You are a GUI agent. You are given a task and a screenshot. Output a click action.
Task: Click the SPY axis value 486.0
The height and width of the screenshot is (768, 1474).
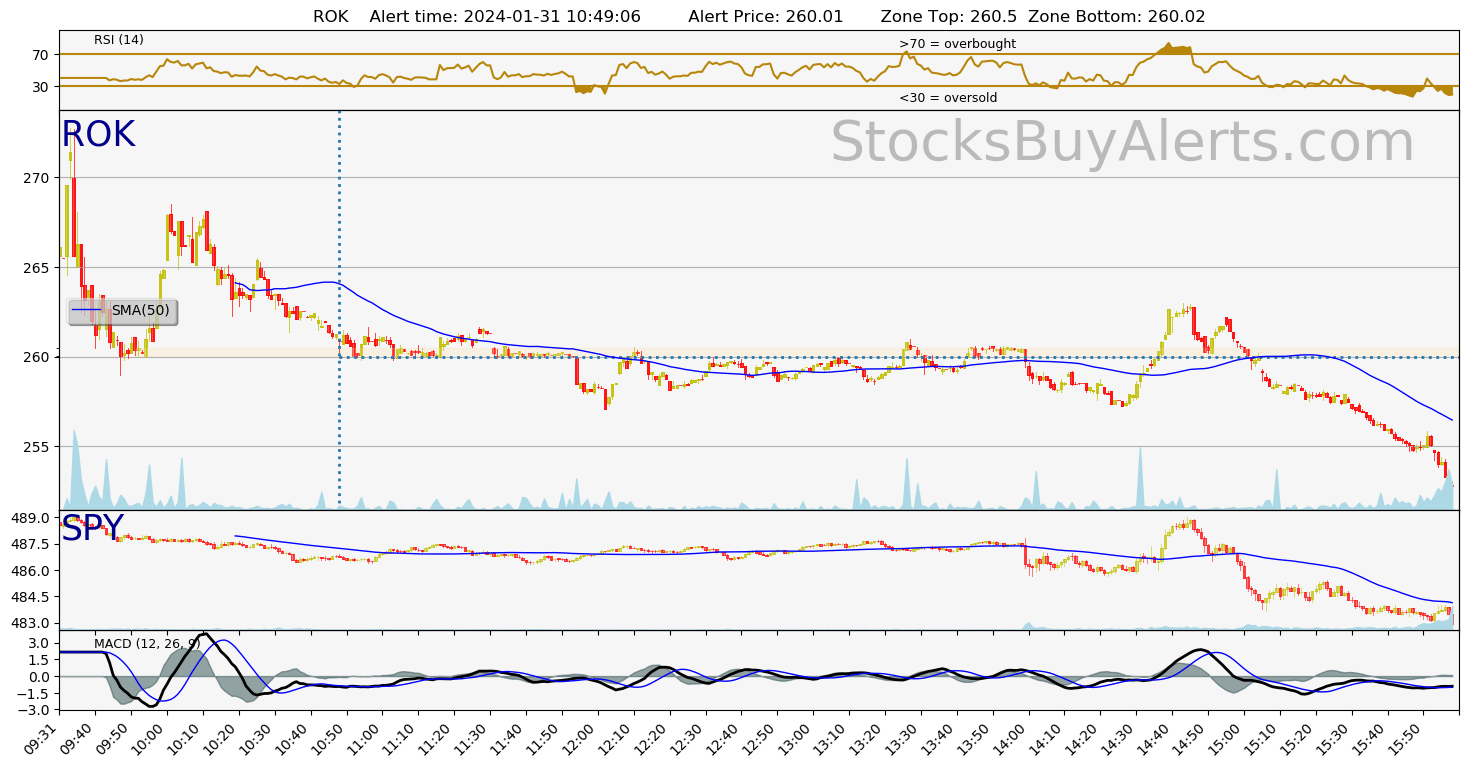(x=30, y=570)
